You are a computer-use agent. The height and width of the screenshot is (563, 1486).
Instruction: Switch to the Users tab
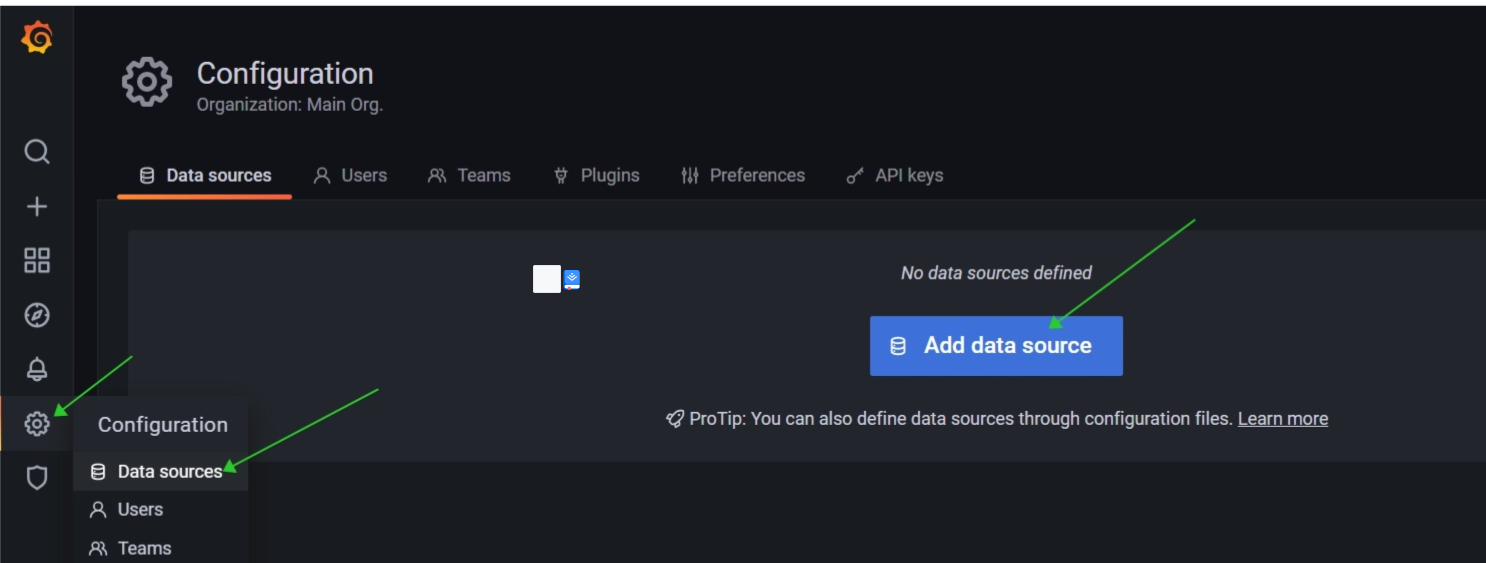350,176
